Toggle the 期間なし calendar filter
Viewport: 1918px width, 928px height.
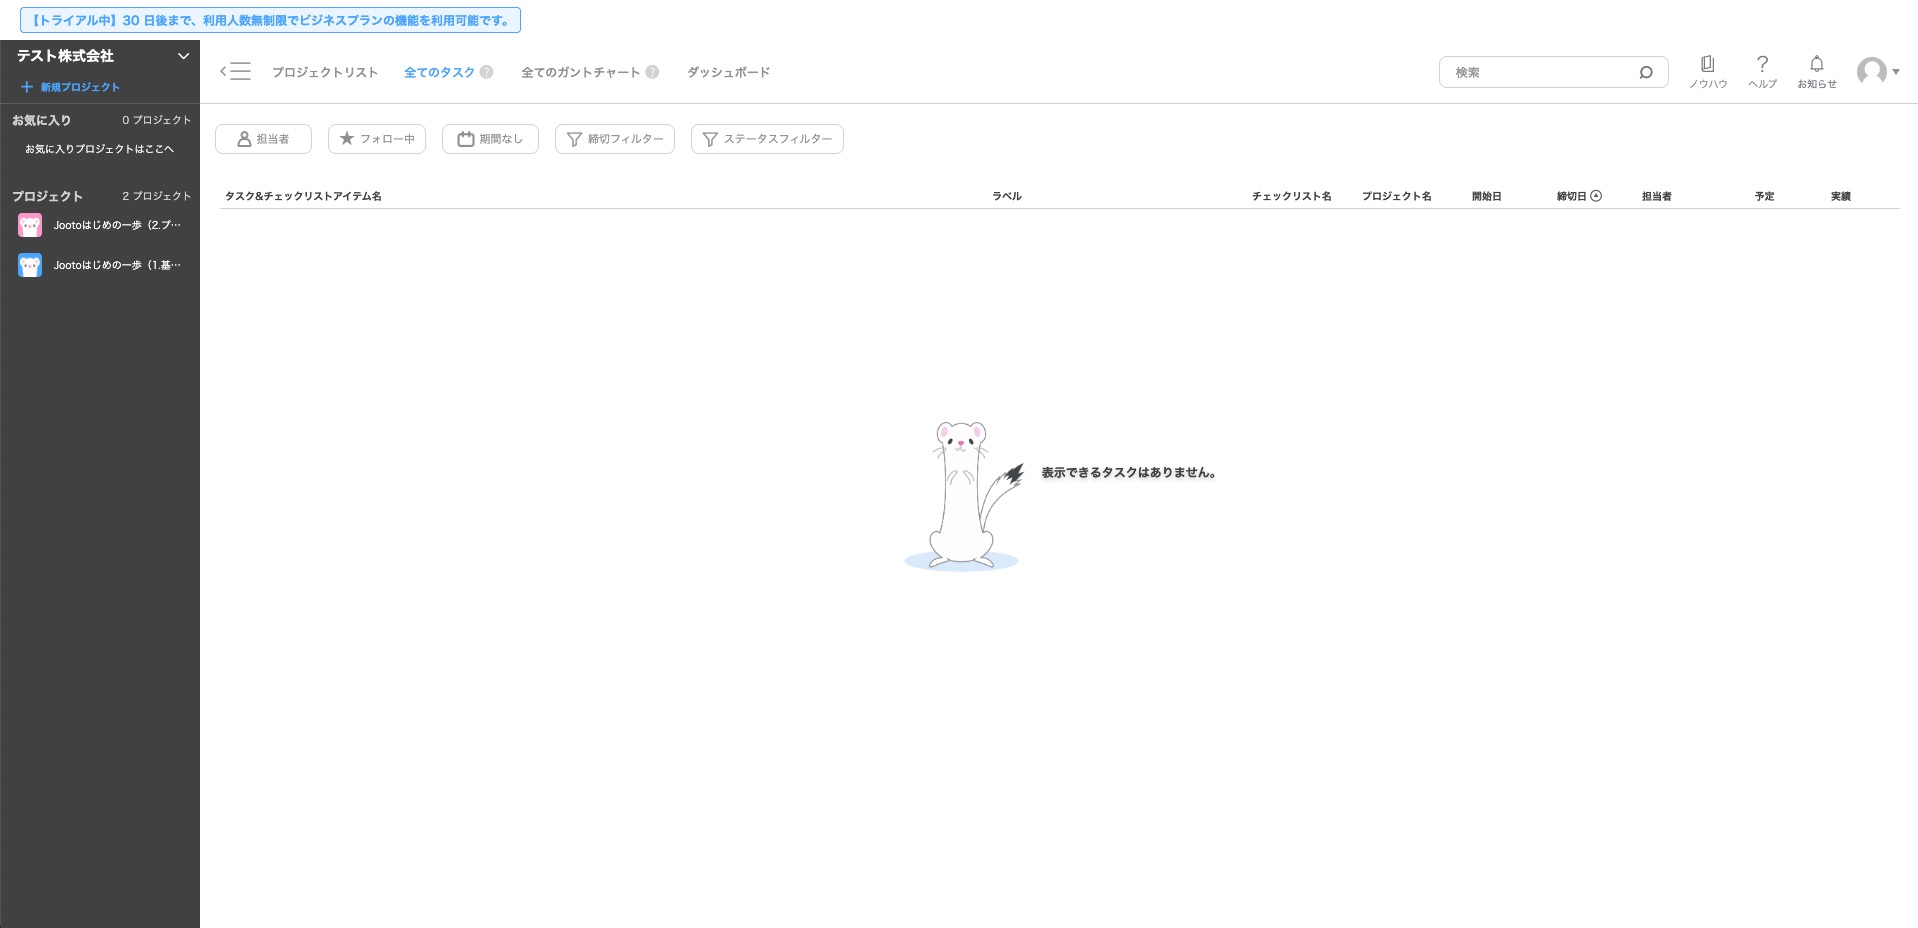(490, 139)
